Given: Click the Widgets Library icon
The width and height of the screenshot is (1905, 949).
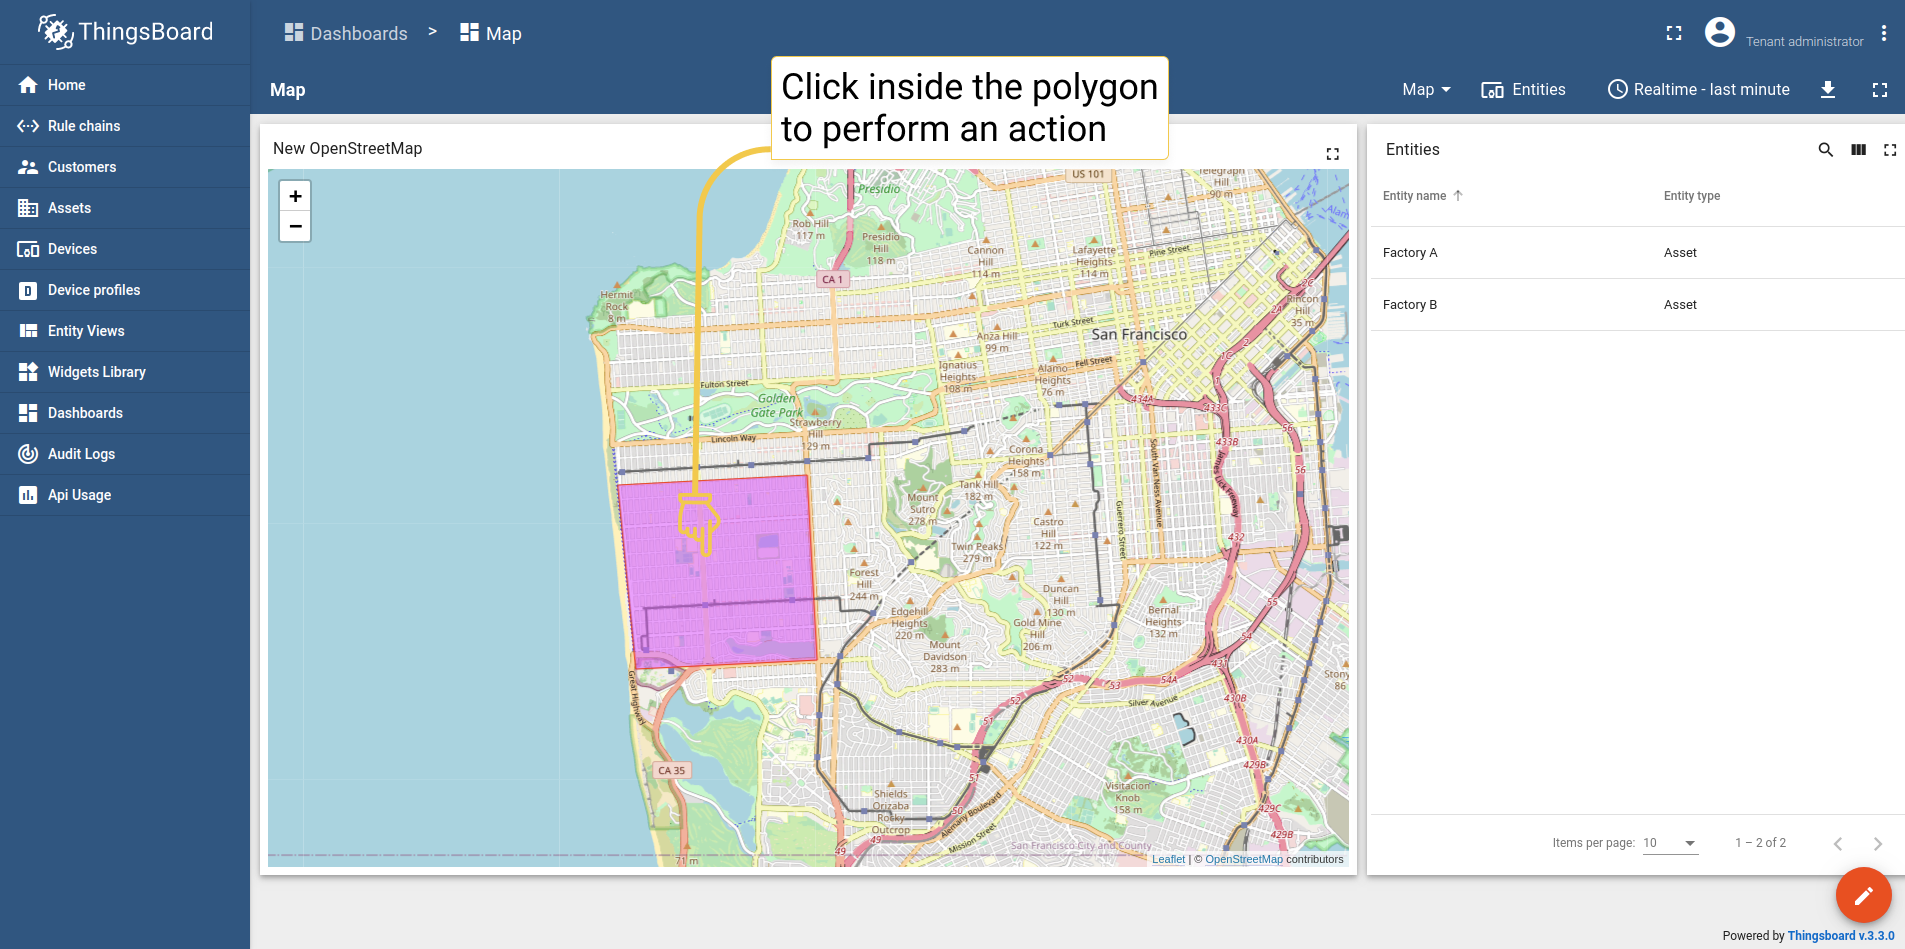Looking at the screenshot, I should 28,372.
